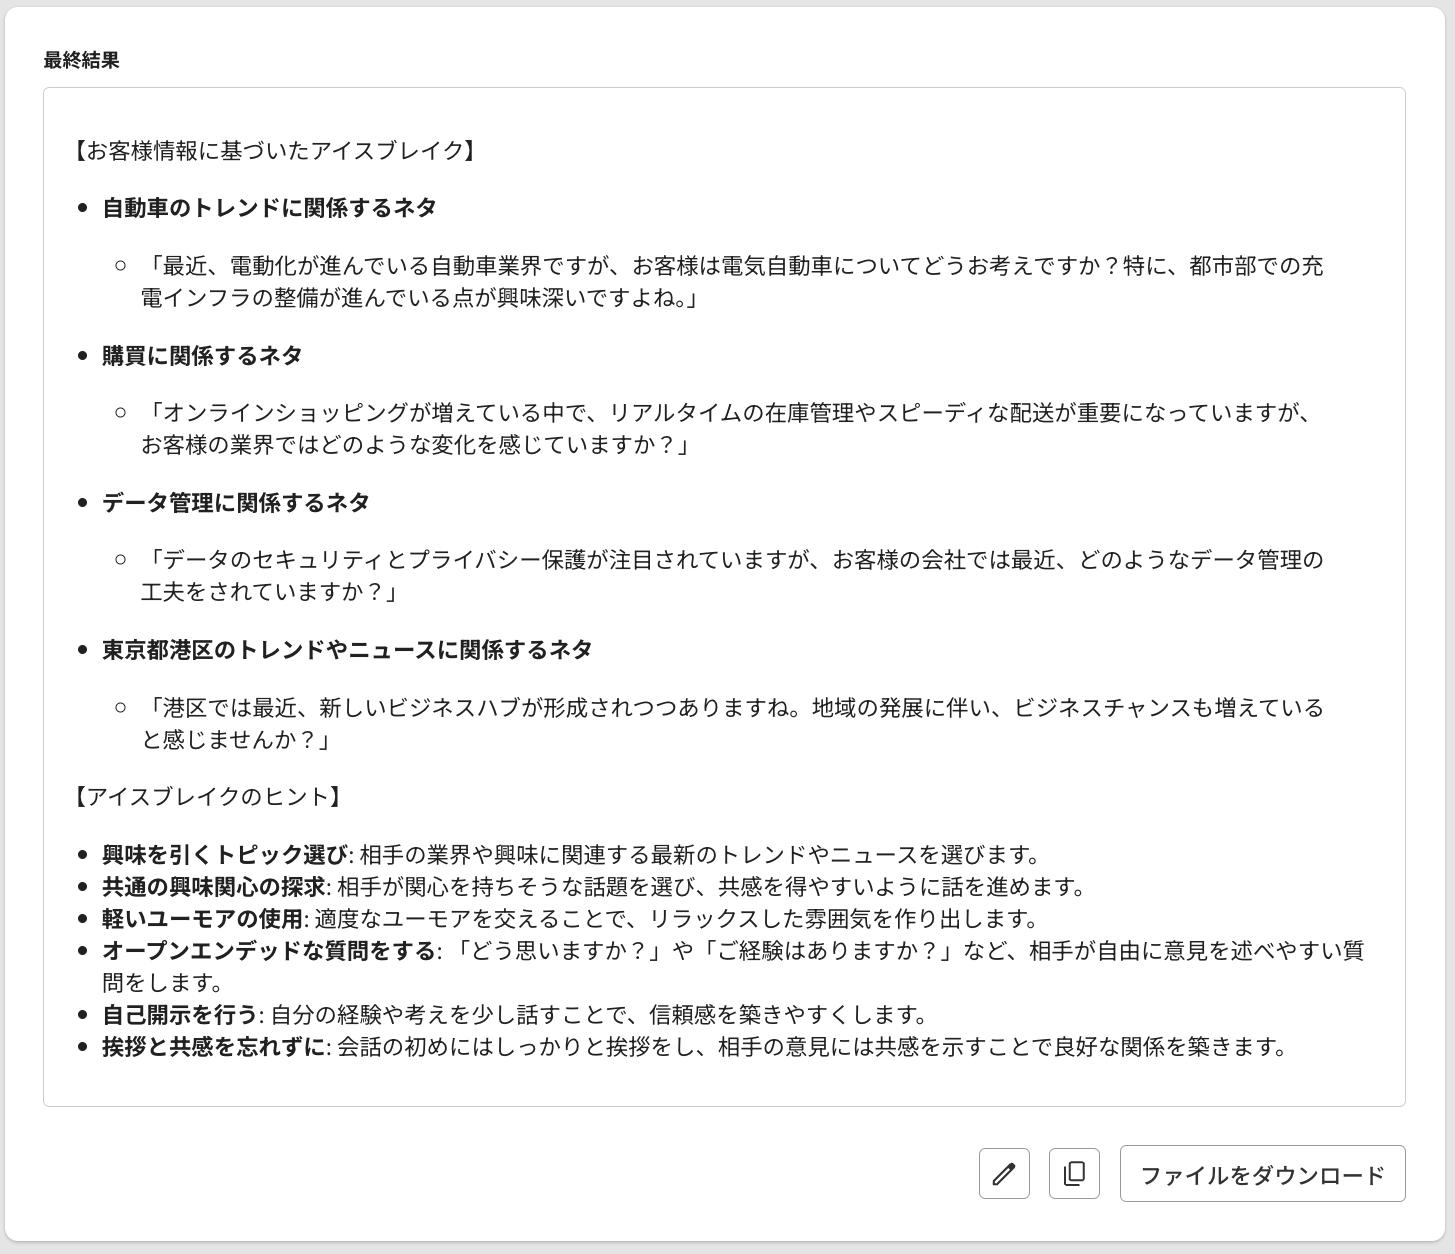
Task: Select the データ管理に関係するネタ bullet heading
Action: (x=236, y=503)
